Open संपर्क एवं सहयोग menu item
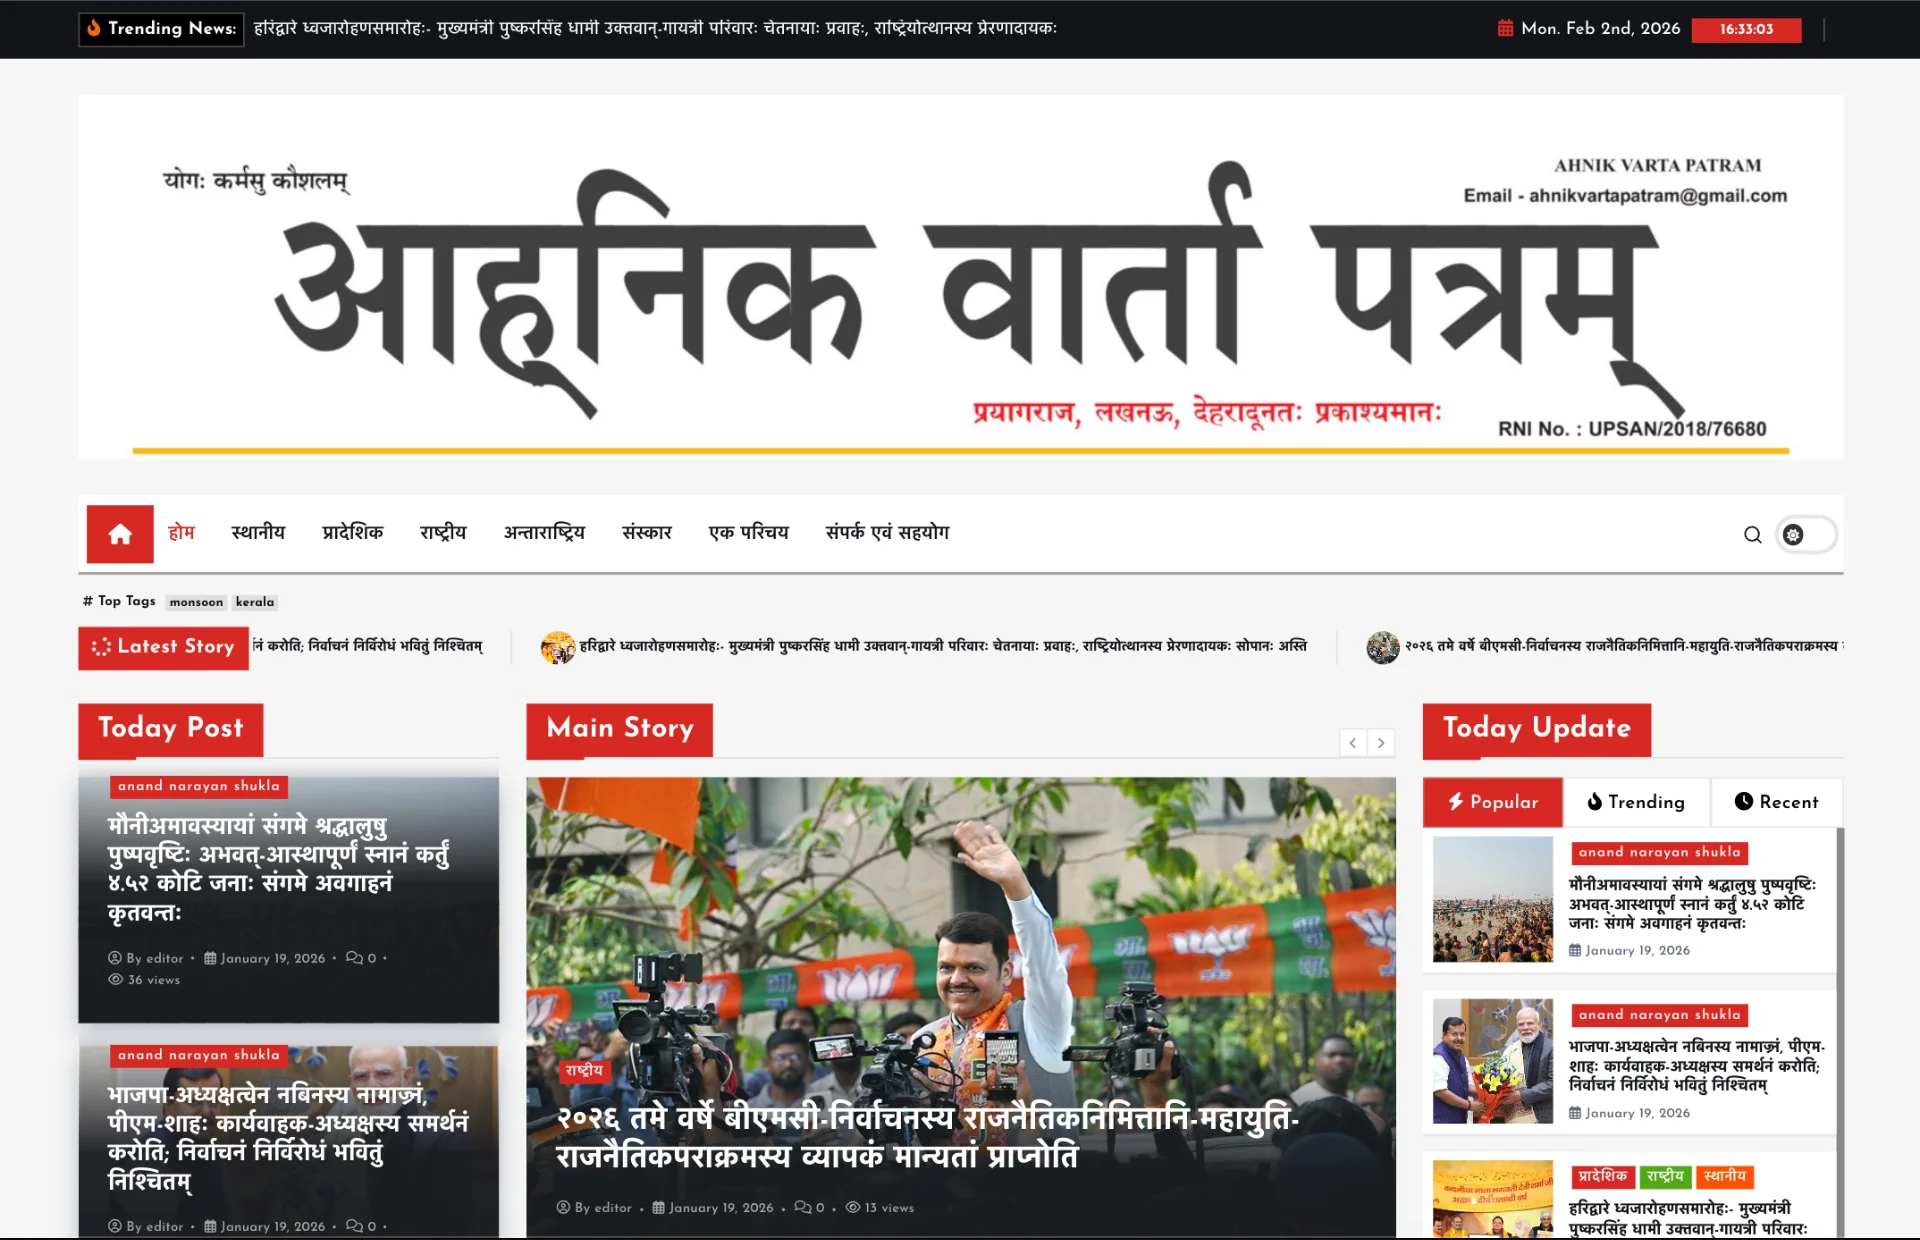The height and width of the screenshot is (1240, 1920). (x=887, y=532)
